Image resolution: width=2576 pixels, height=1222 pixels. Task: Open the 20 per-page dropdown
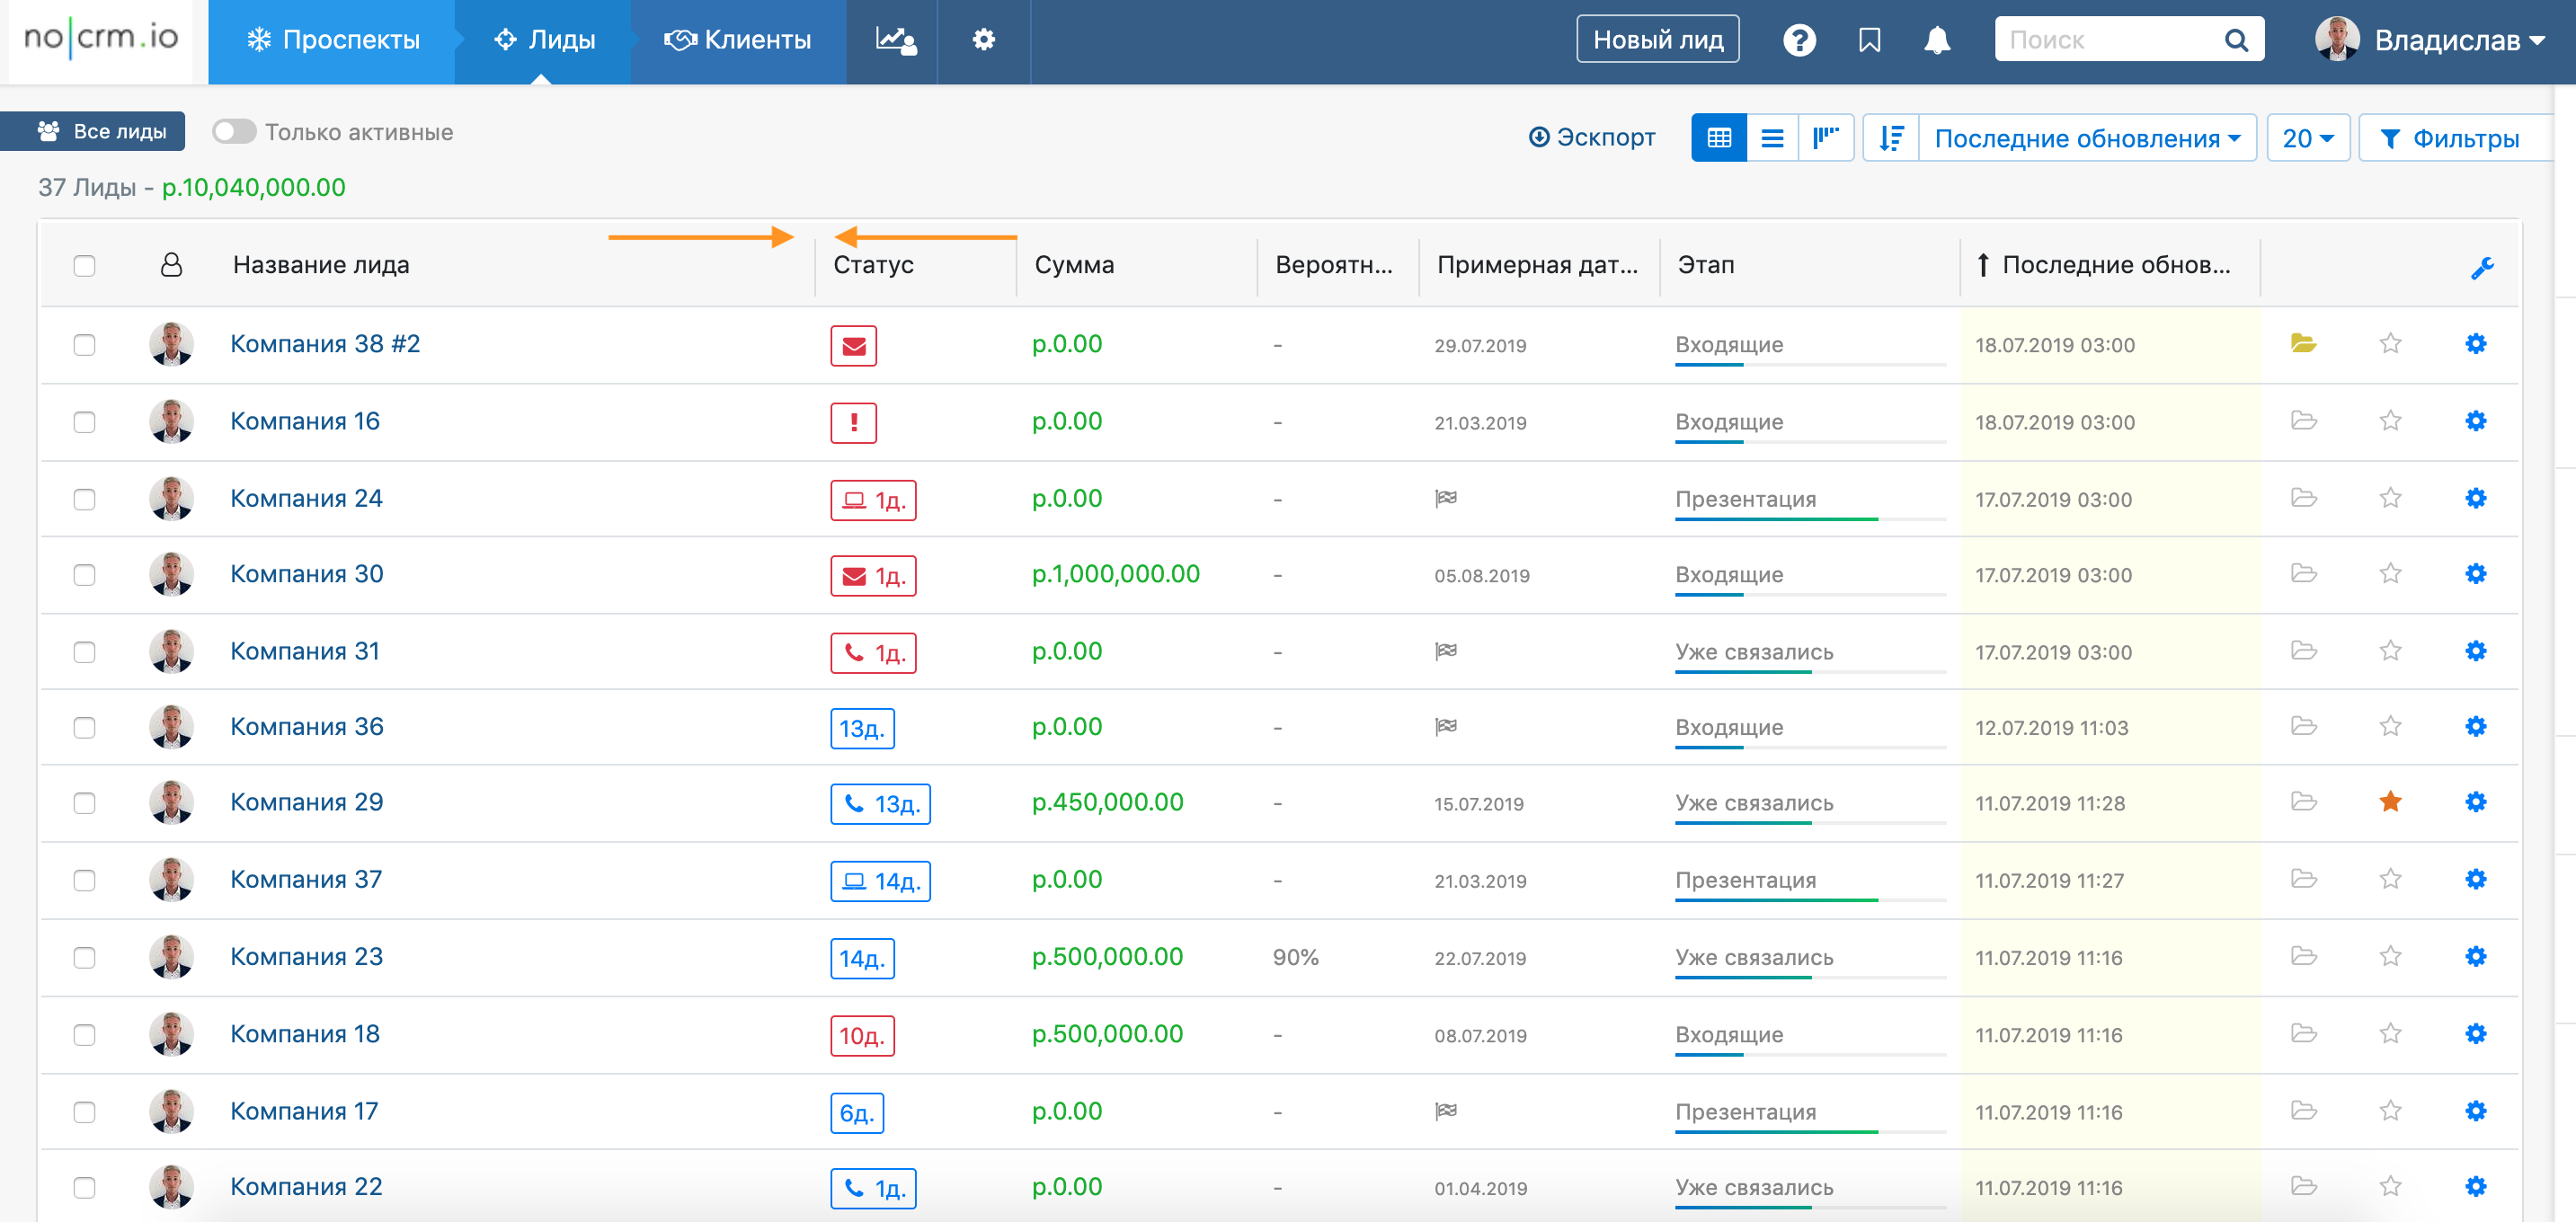point(2306,138)
